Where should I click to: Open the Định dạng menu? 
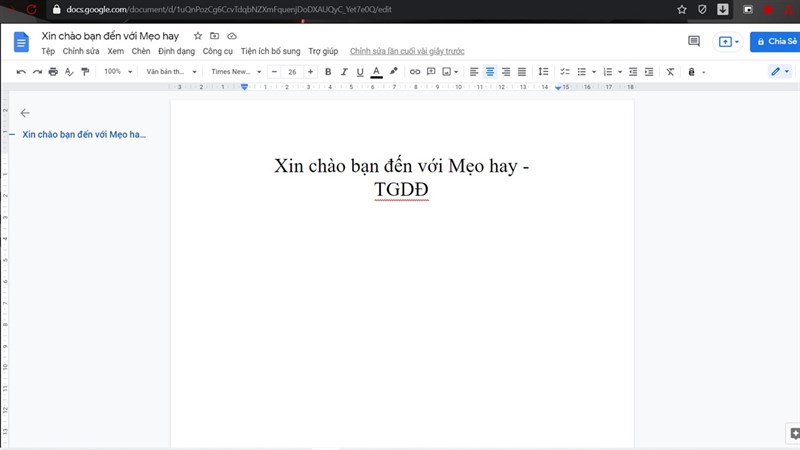tap(177, 51)
